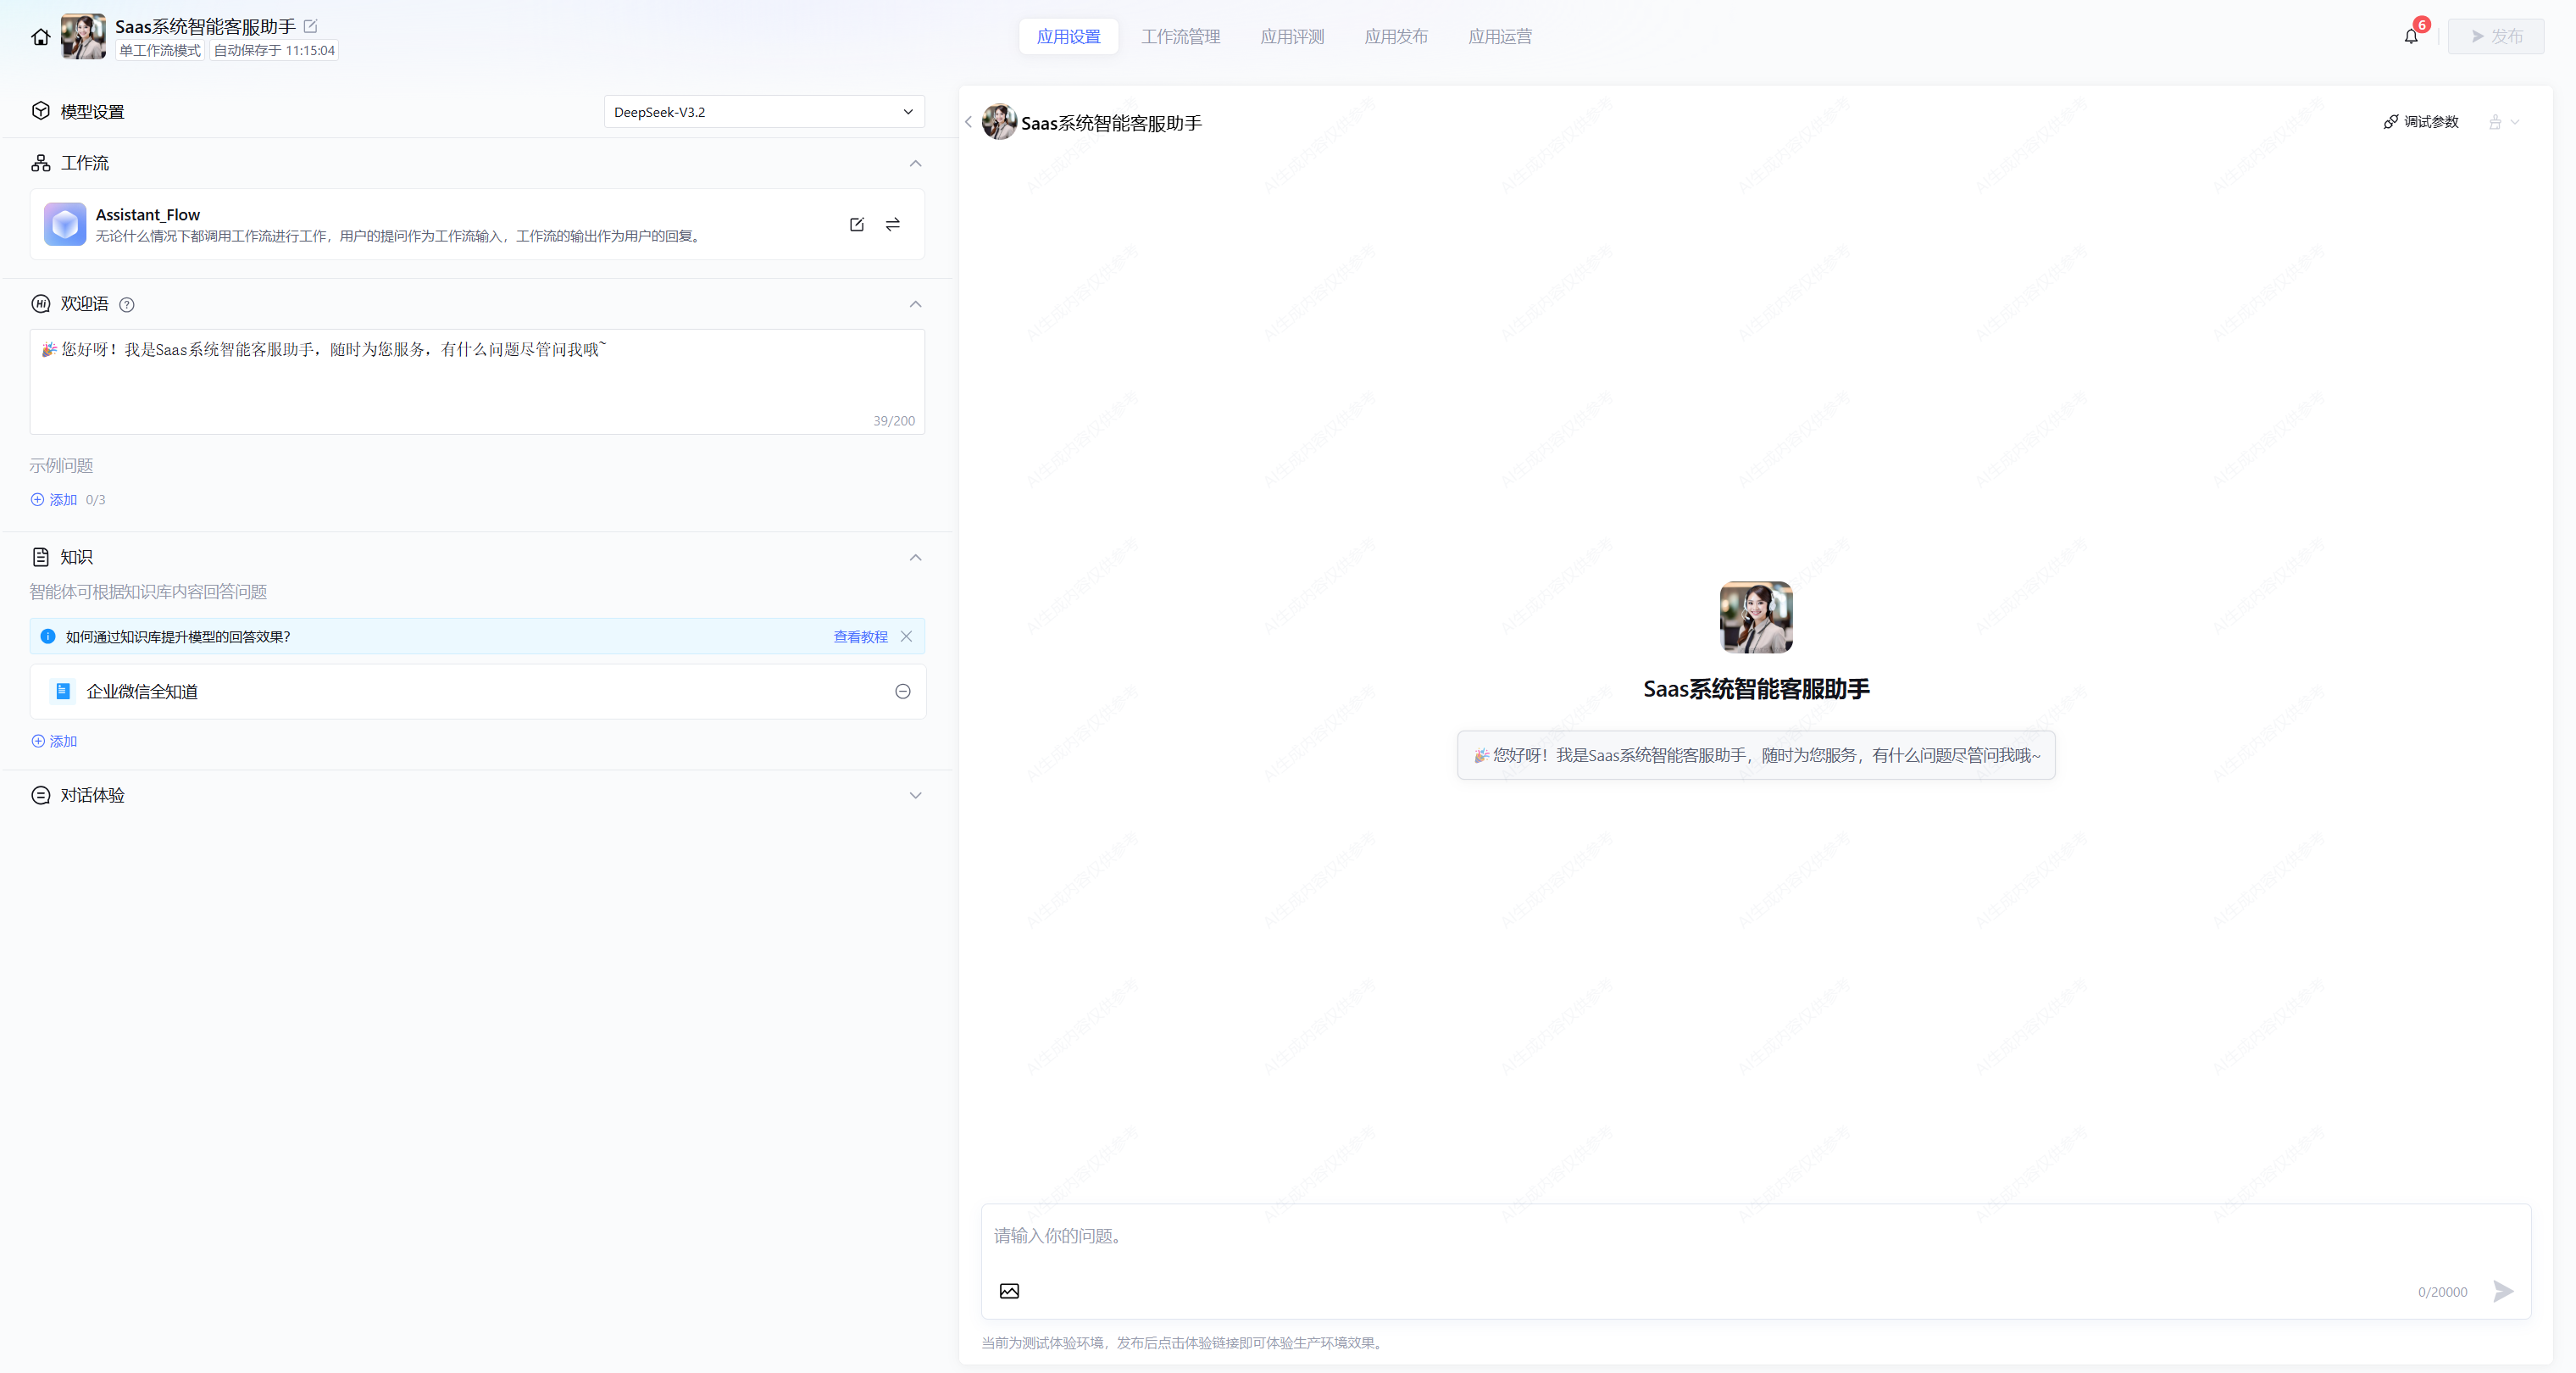
Task: Collapse the 欢迎语 section
Action: click(x=915, y=304)
